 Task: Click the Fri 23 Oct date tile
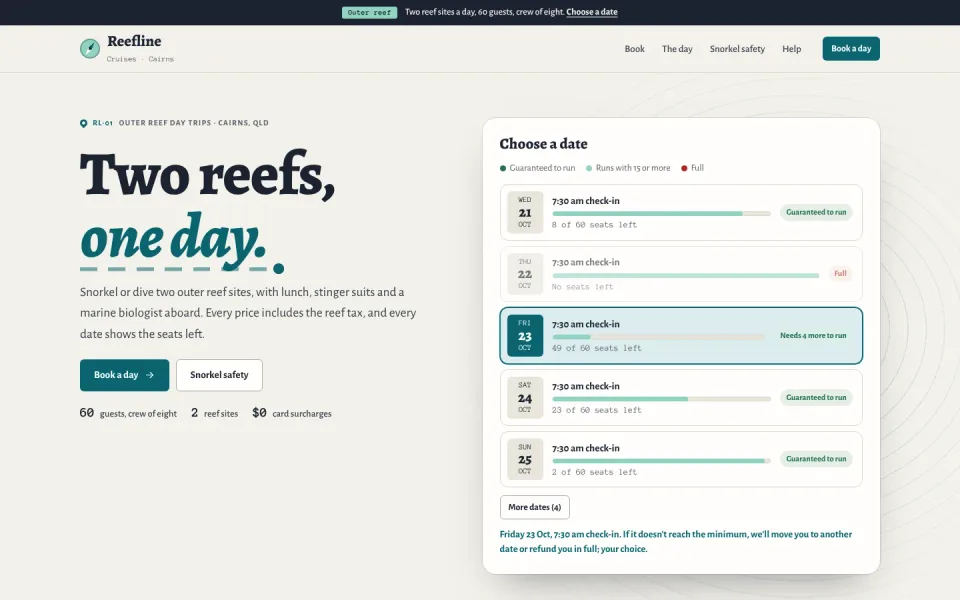click(525, 336)
